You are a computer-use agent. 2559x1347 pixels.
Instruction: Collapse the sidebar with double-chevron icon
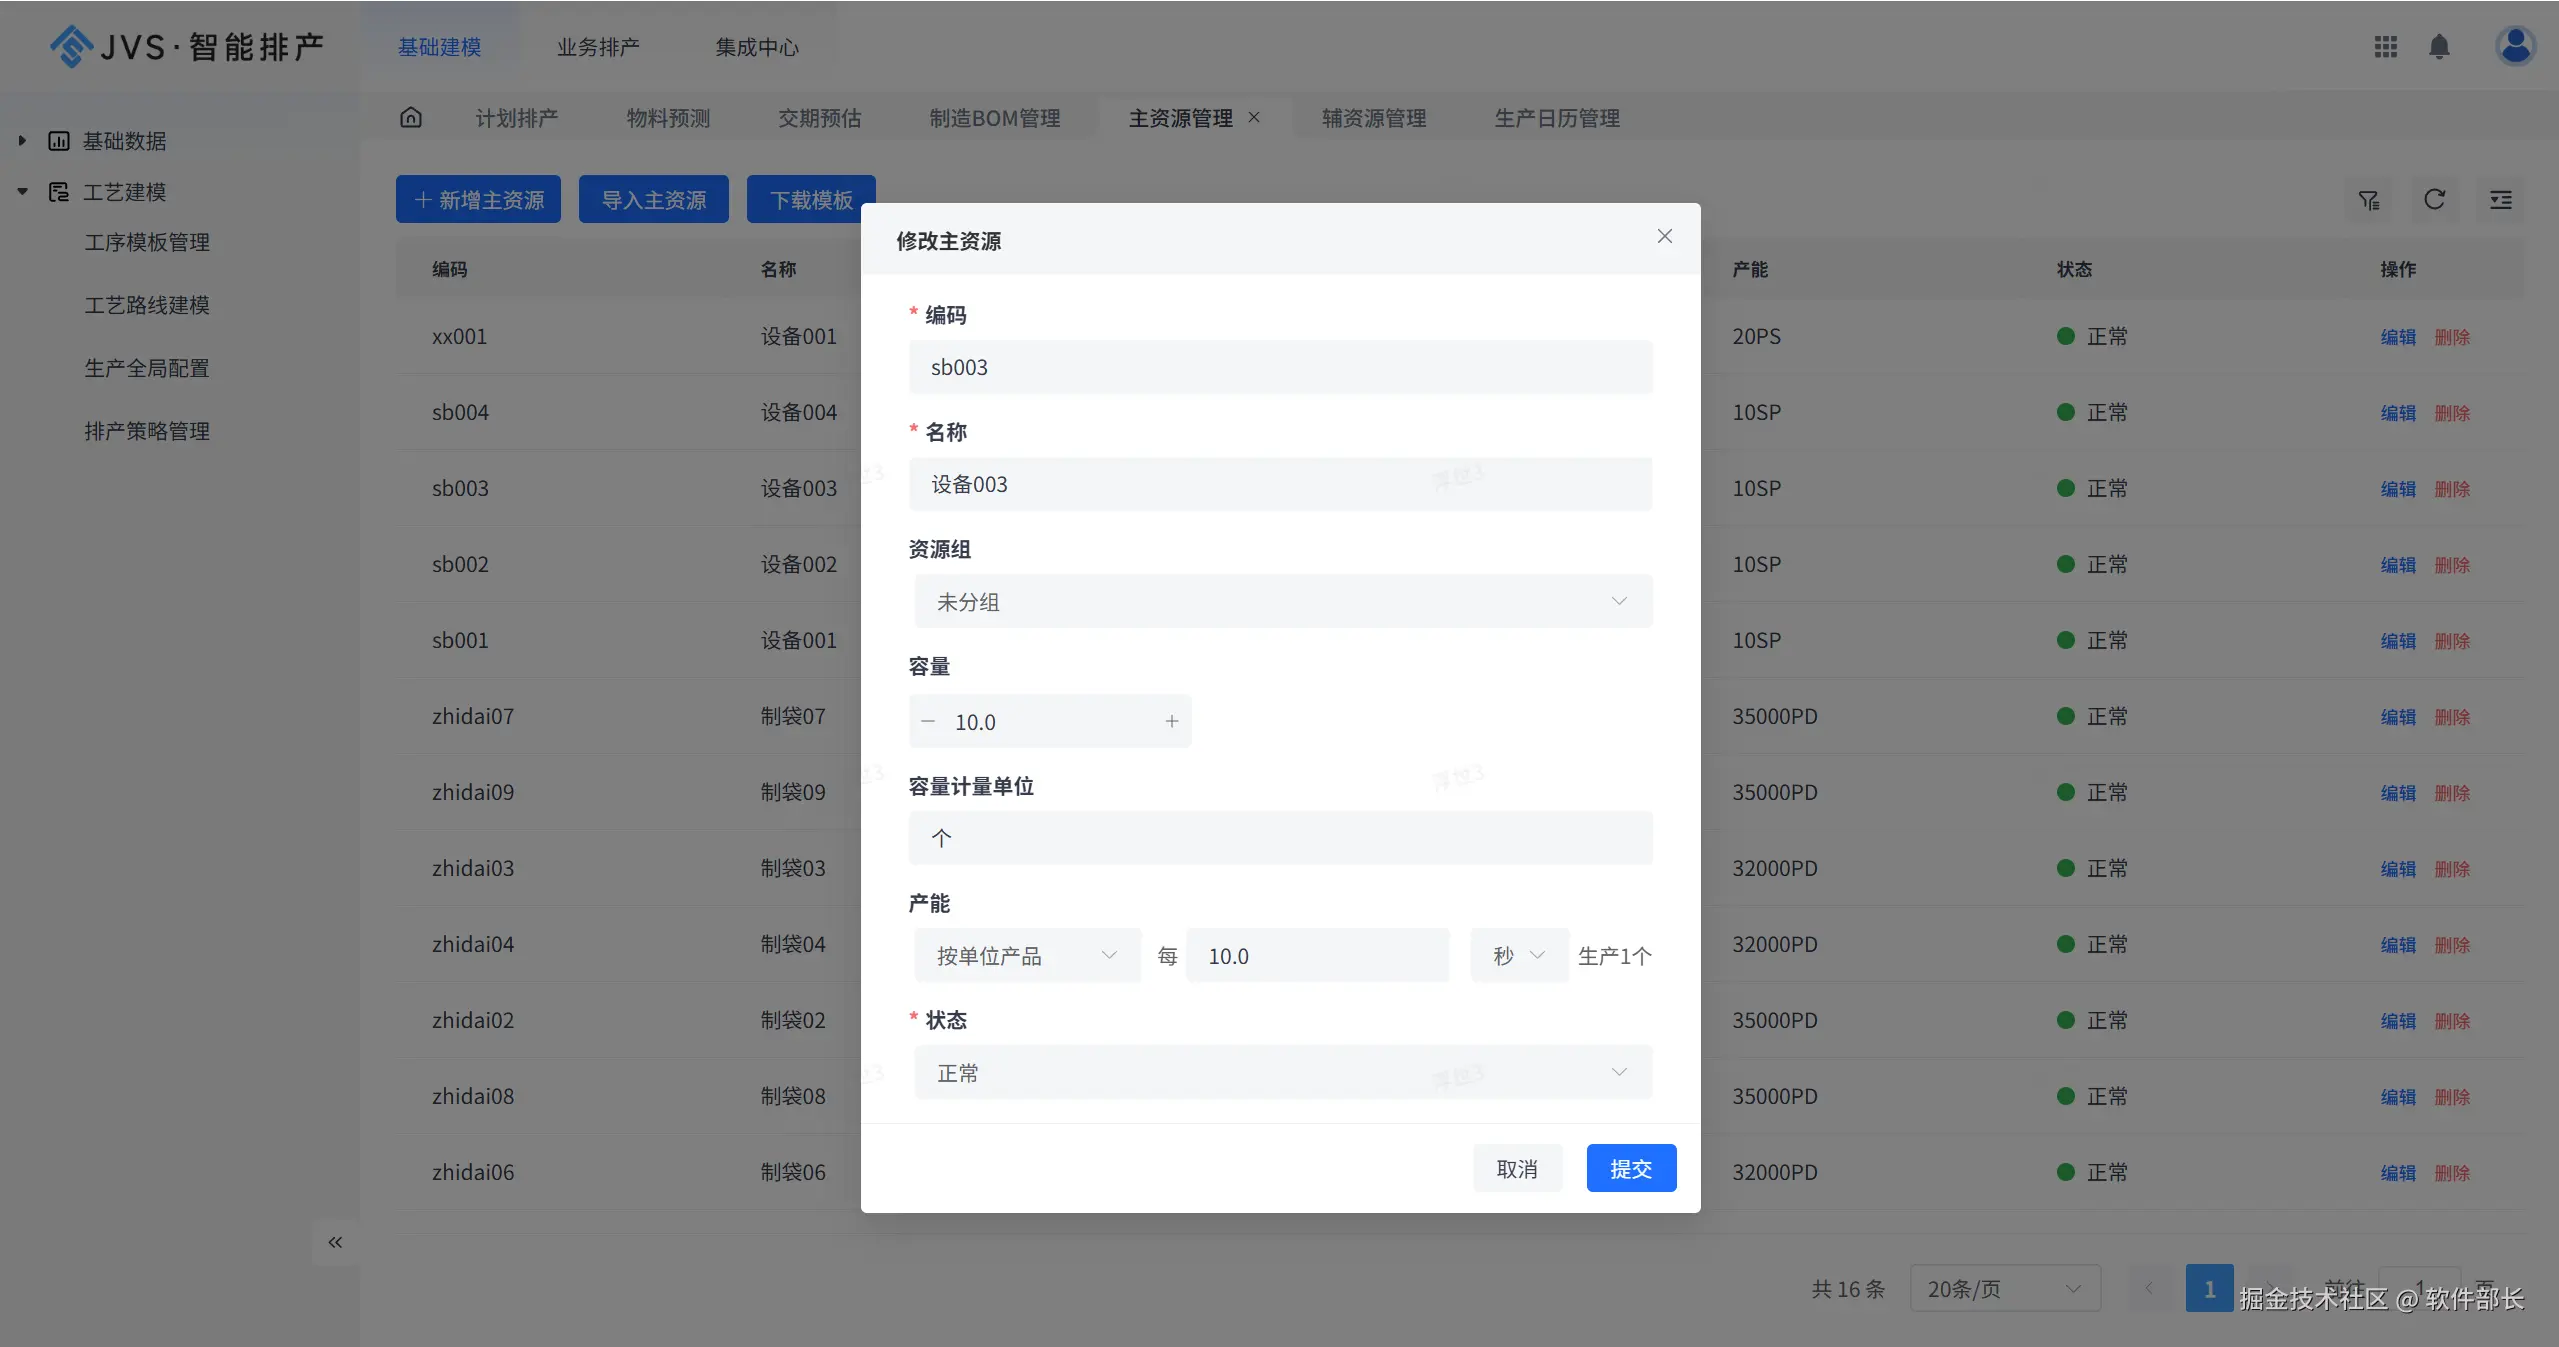coord(335,1242)
